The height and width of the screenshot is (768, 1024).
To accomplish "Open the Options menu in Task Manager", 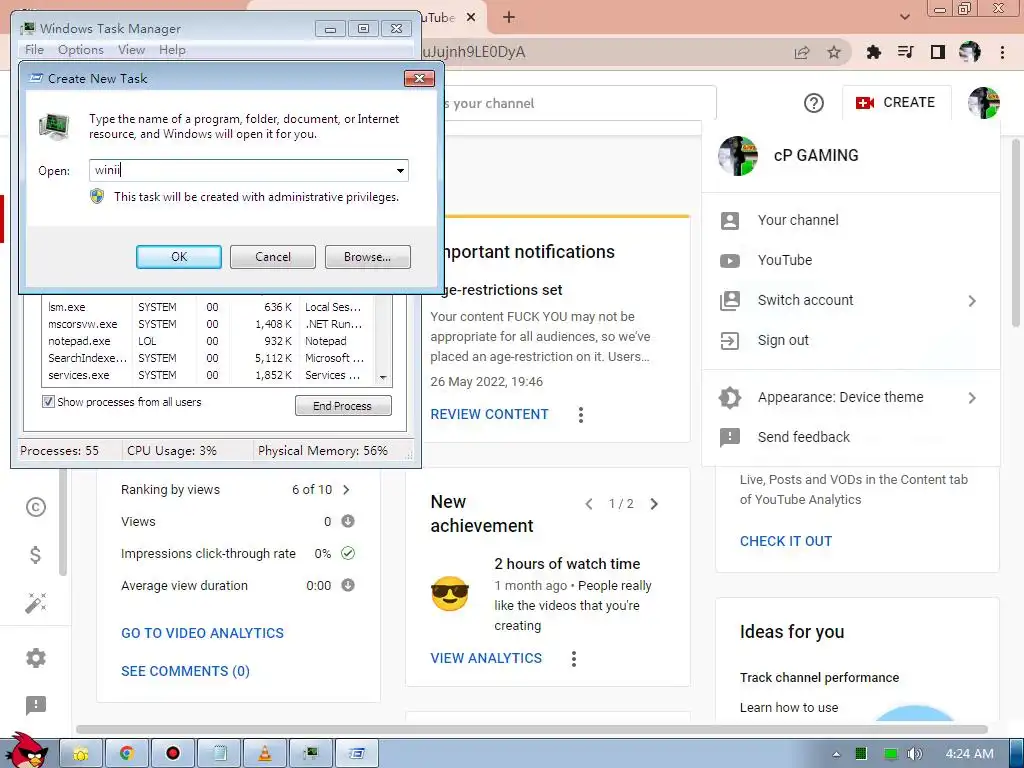I will click(80, 50).
